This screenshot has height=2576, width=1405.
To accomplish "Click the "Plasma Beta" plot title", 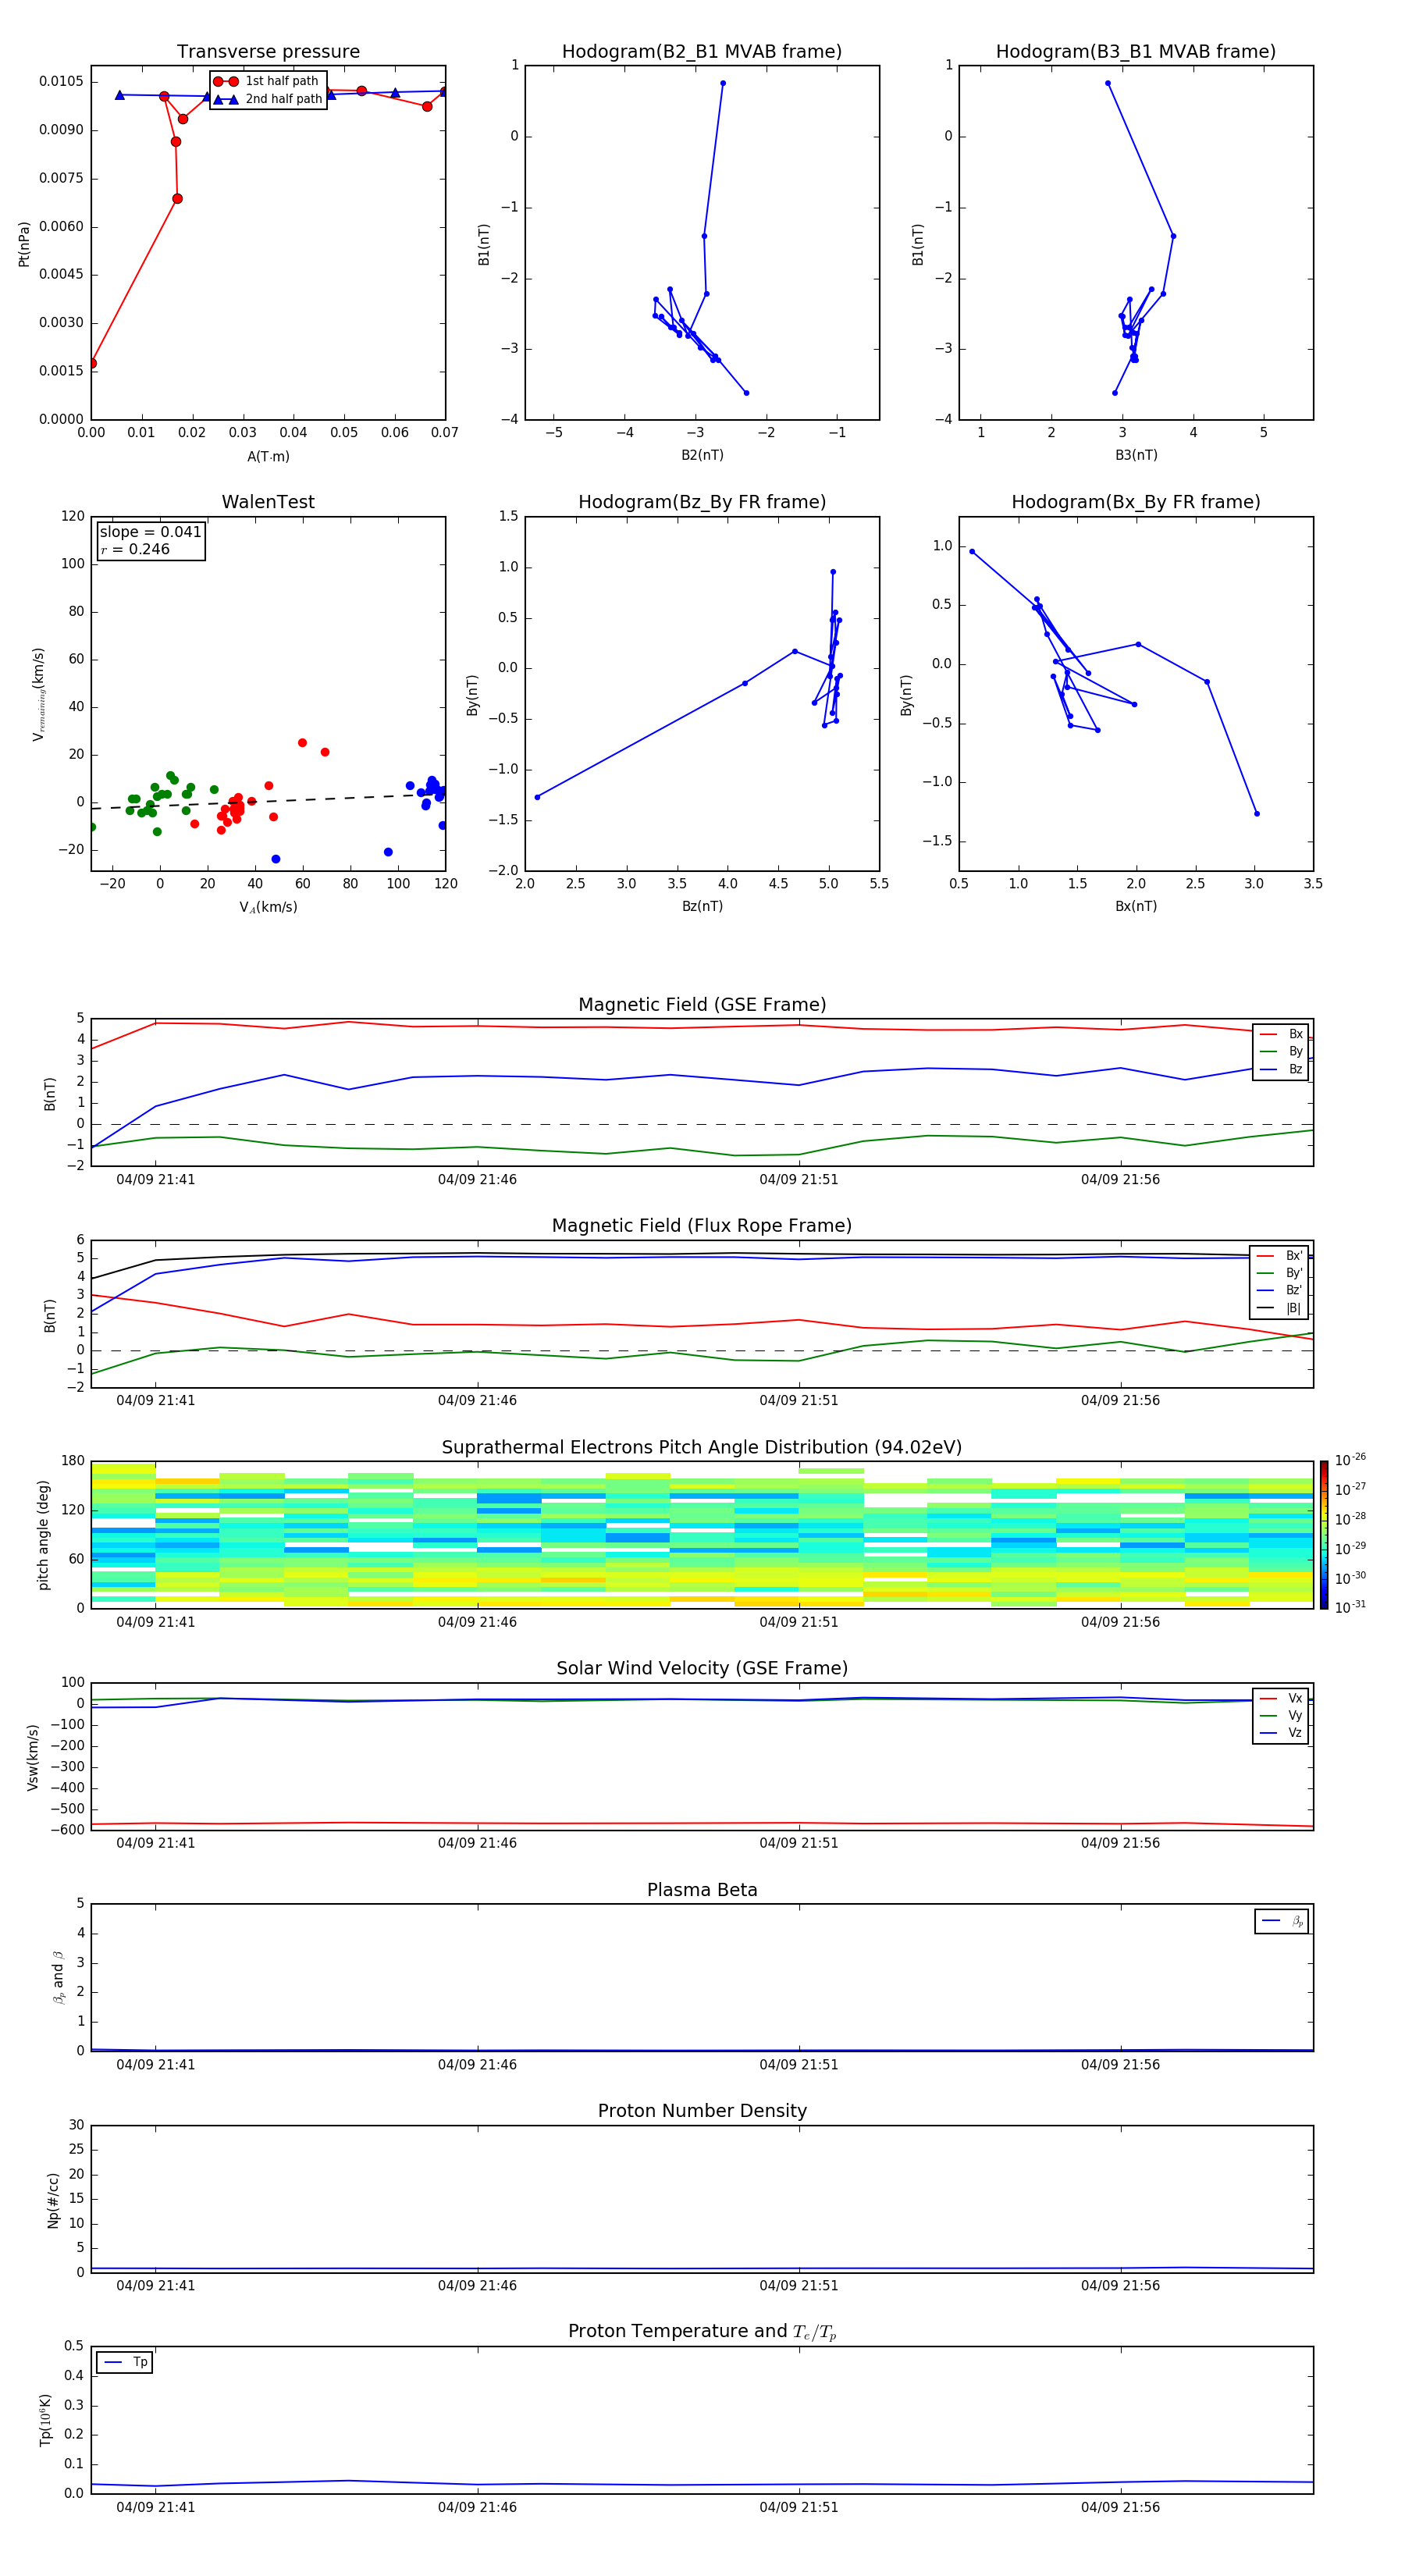I will pos(702,1891).
